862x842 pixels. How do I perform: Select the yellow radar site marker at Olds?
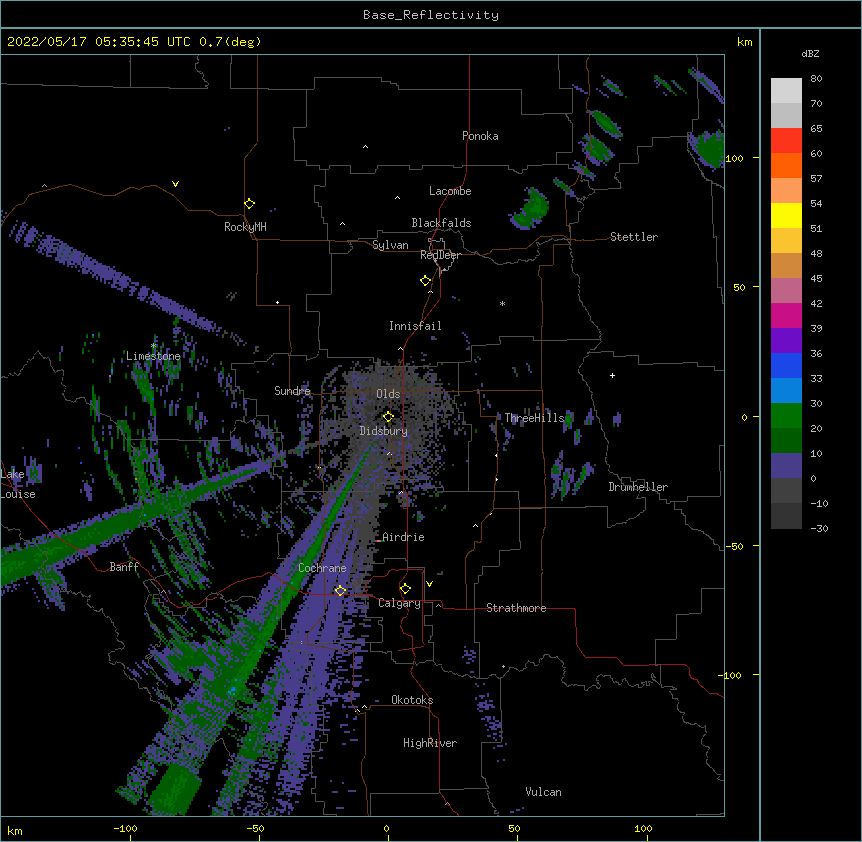click(388, 417)
